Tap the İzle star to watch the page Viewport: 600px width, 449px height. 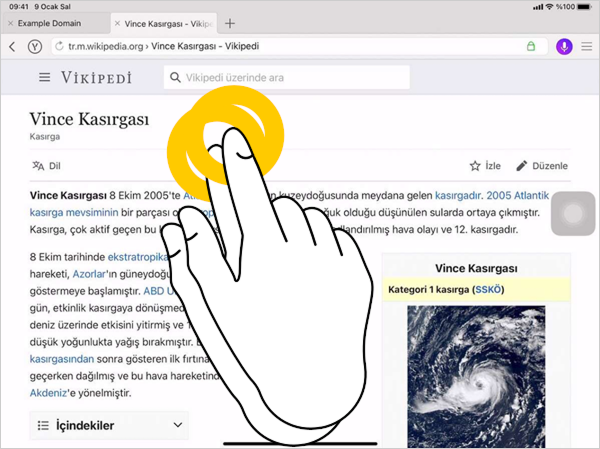click(485, 166)
